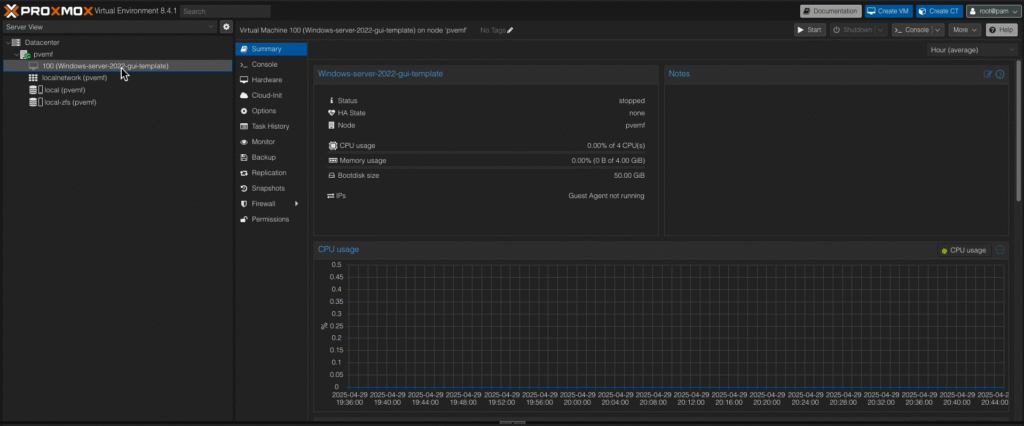Click the HA State 'none' value
The height and width of the screenshot is (426, 1024).
coord(637,113)
